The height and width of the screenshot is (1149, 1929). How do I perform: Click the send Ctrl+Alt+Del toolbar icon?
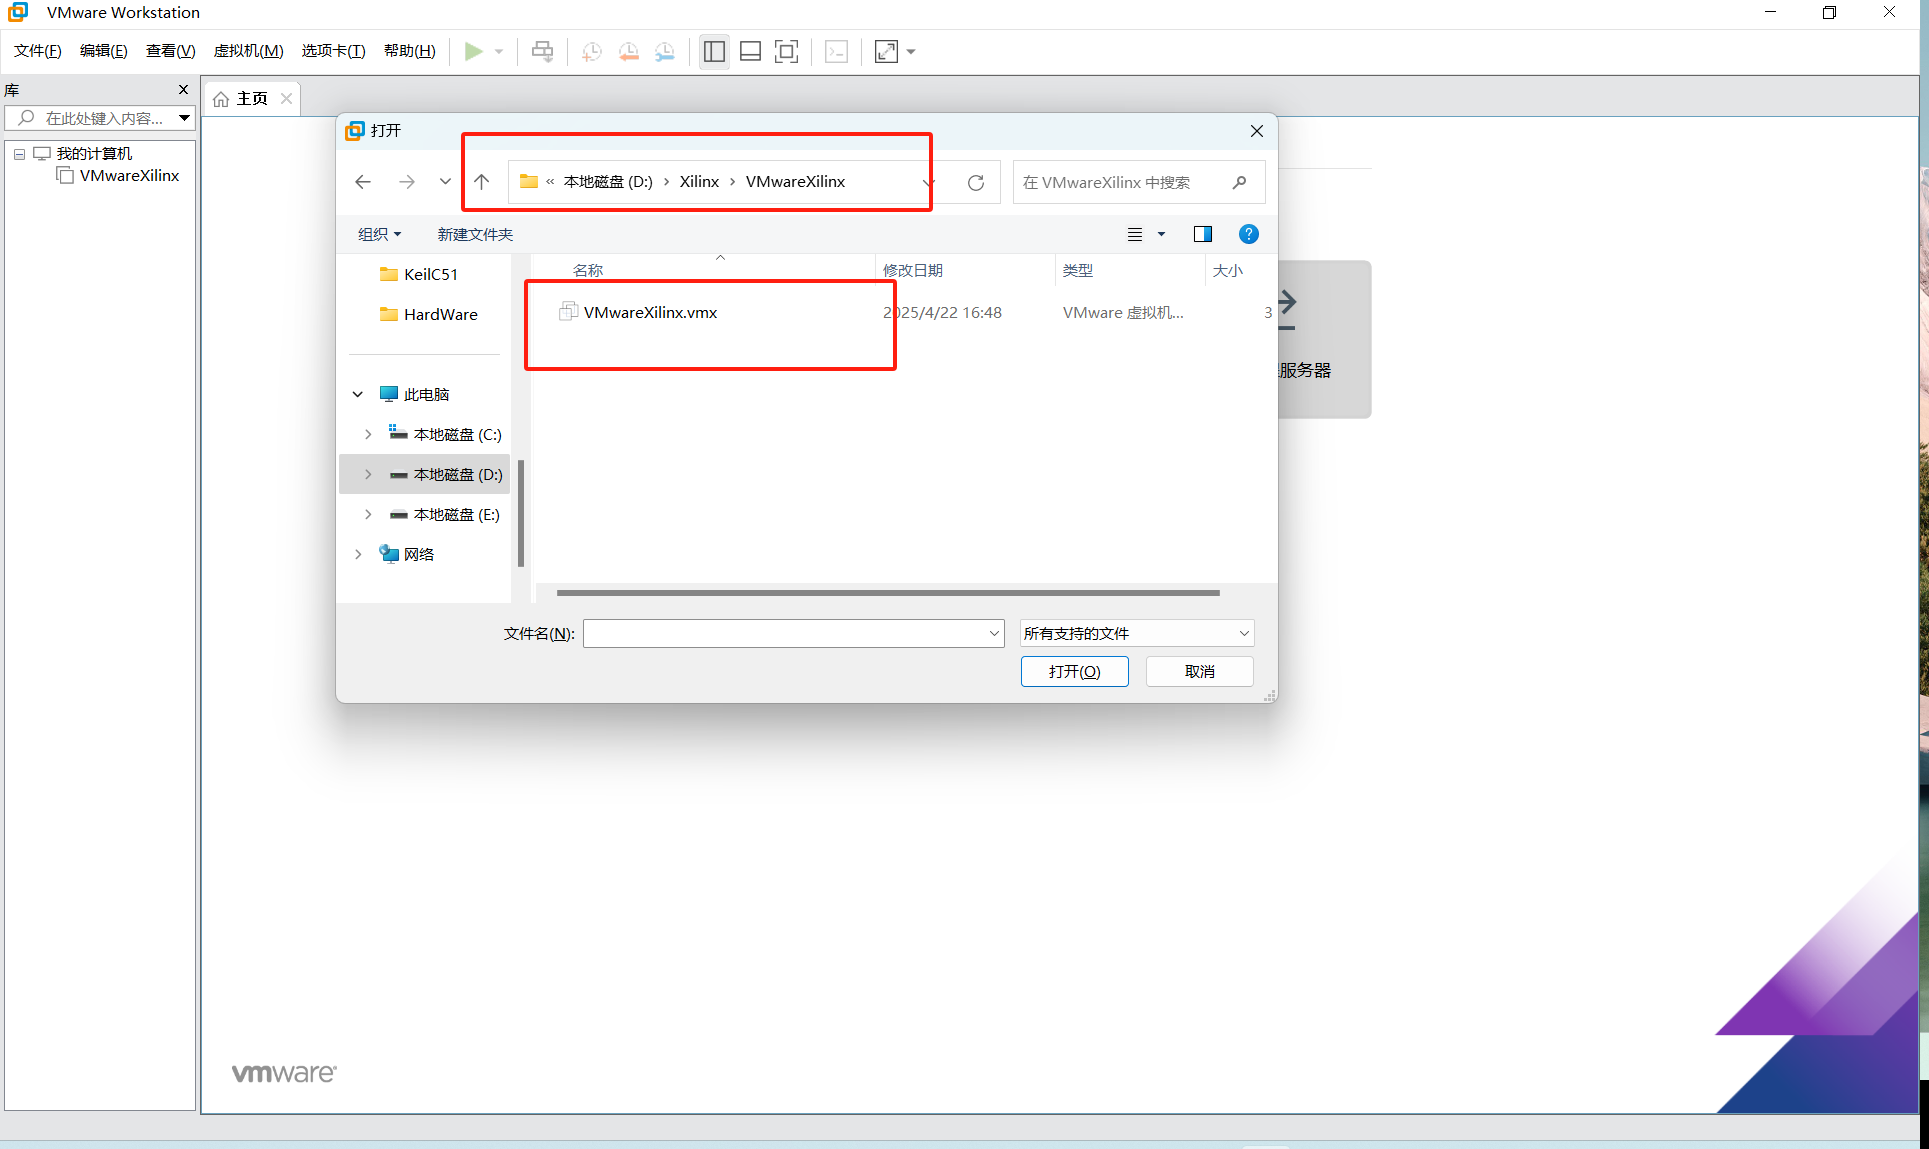542,51
